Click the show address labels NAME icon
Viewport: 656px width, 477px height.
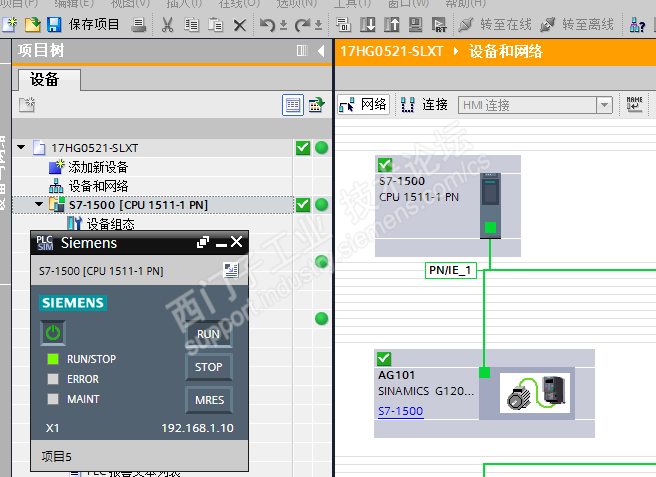click(634, 104)
